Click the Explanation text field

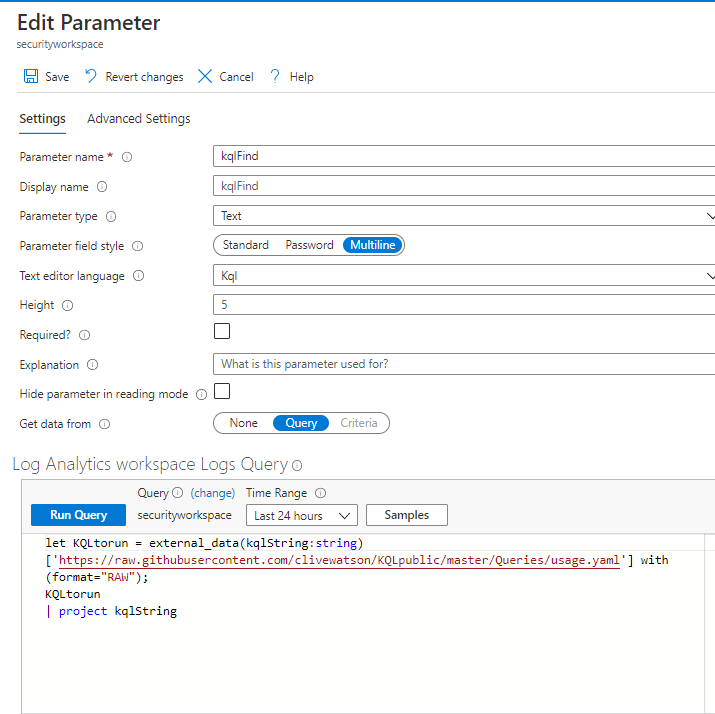[x=465, y=364]
